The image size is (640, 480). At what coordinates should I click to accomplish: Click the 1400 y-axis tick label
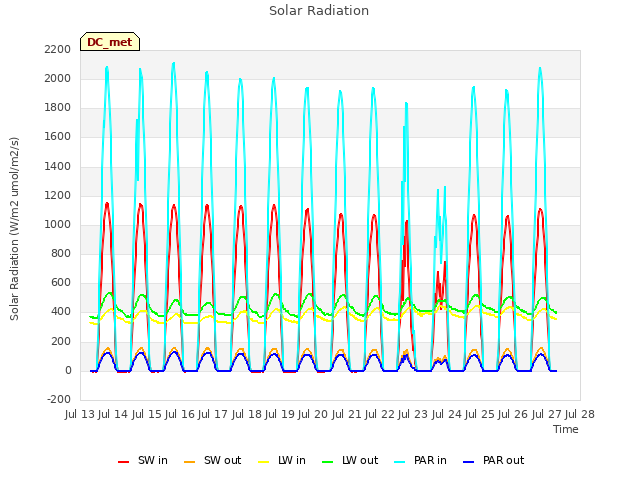point(58,167)
